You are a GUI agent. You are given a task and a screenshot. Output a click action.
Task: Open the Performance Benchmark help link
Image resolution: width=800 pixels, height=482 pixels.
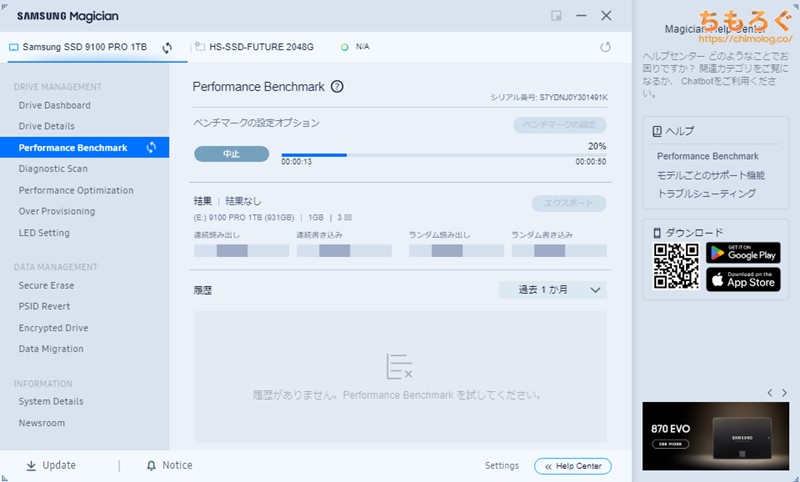[708, 156]
